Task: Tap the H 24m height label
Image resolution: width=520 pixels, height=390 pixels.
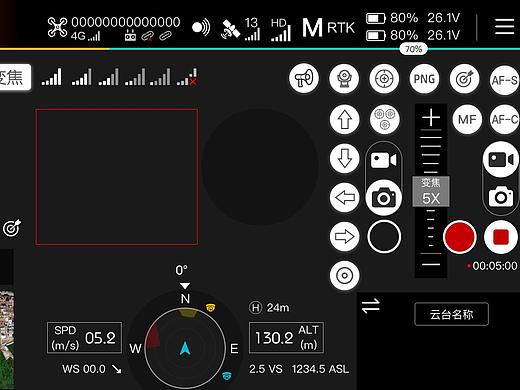Action: 269,307
